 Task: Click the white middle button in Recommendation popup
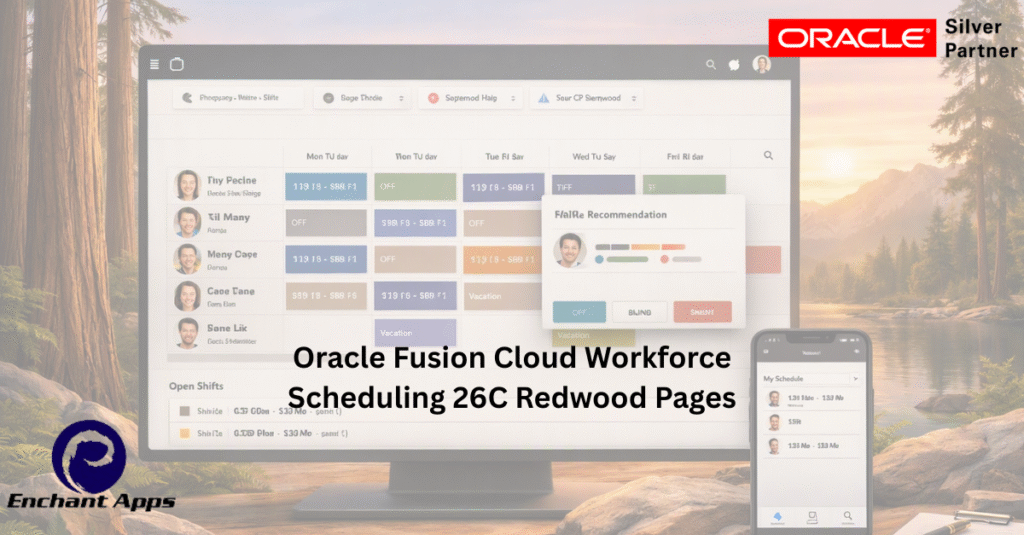pos(639,312)
